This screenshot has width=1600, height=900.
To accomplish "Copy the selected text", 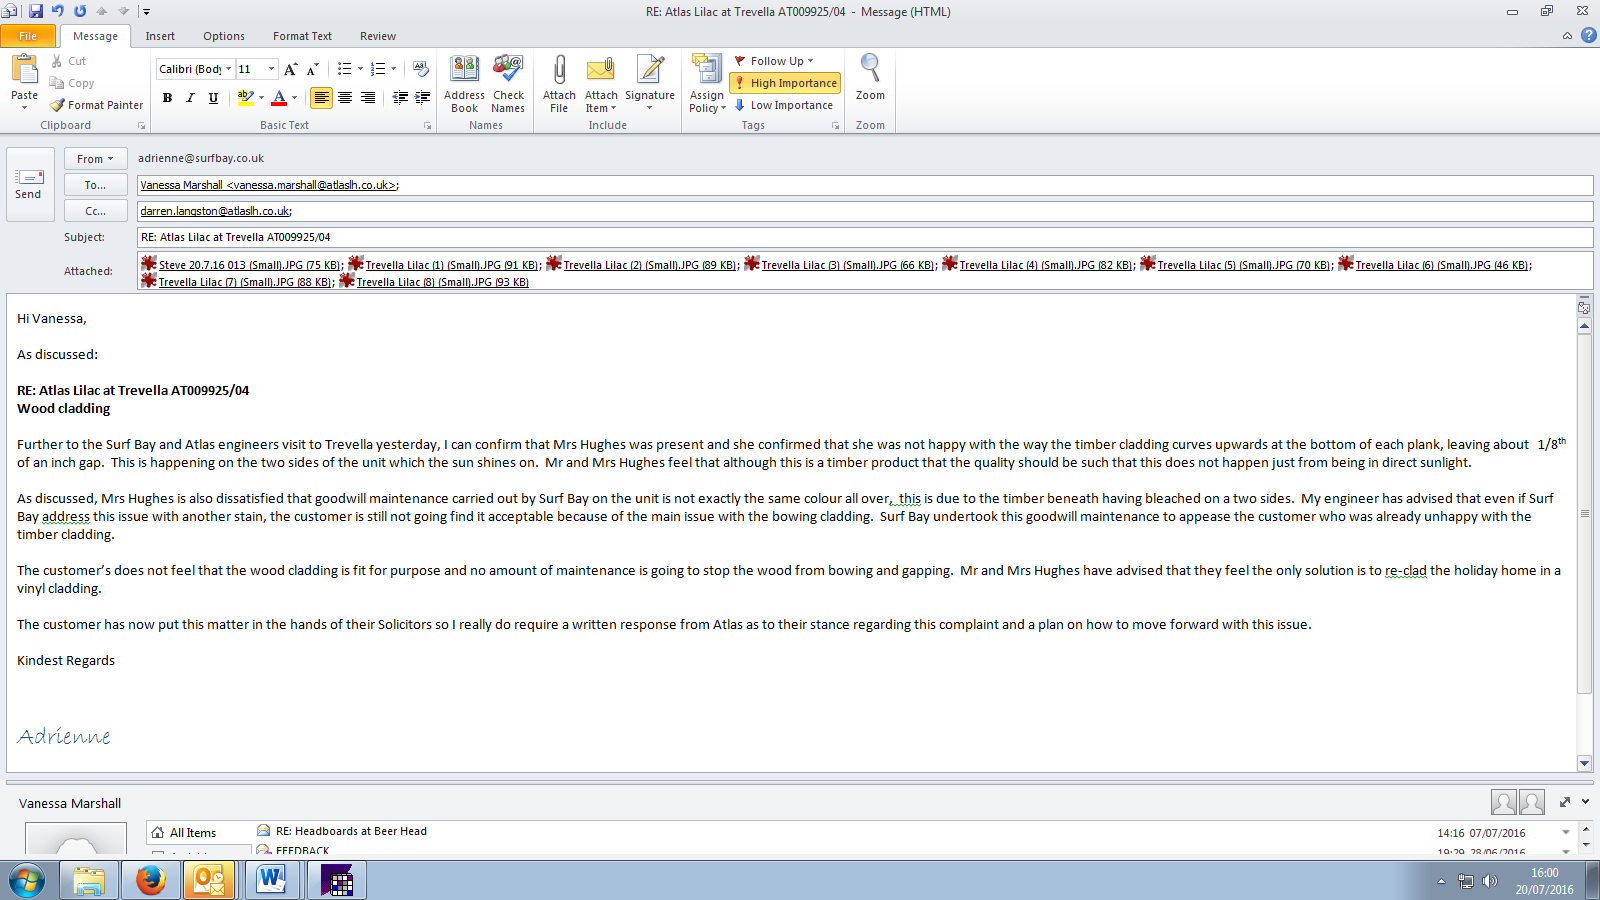I will 72,83.
